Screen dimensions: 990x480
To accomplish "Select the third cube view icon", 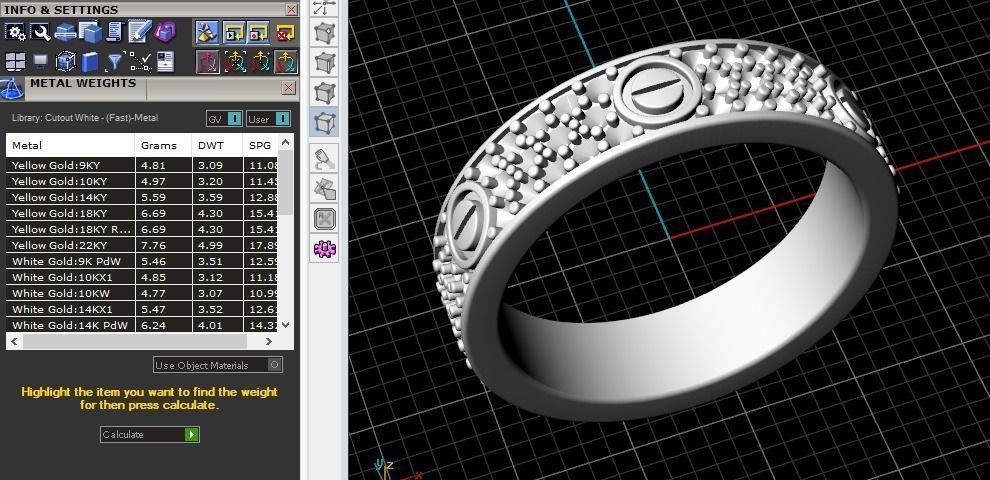I will pos(325,92).
